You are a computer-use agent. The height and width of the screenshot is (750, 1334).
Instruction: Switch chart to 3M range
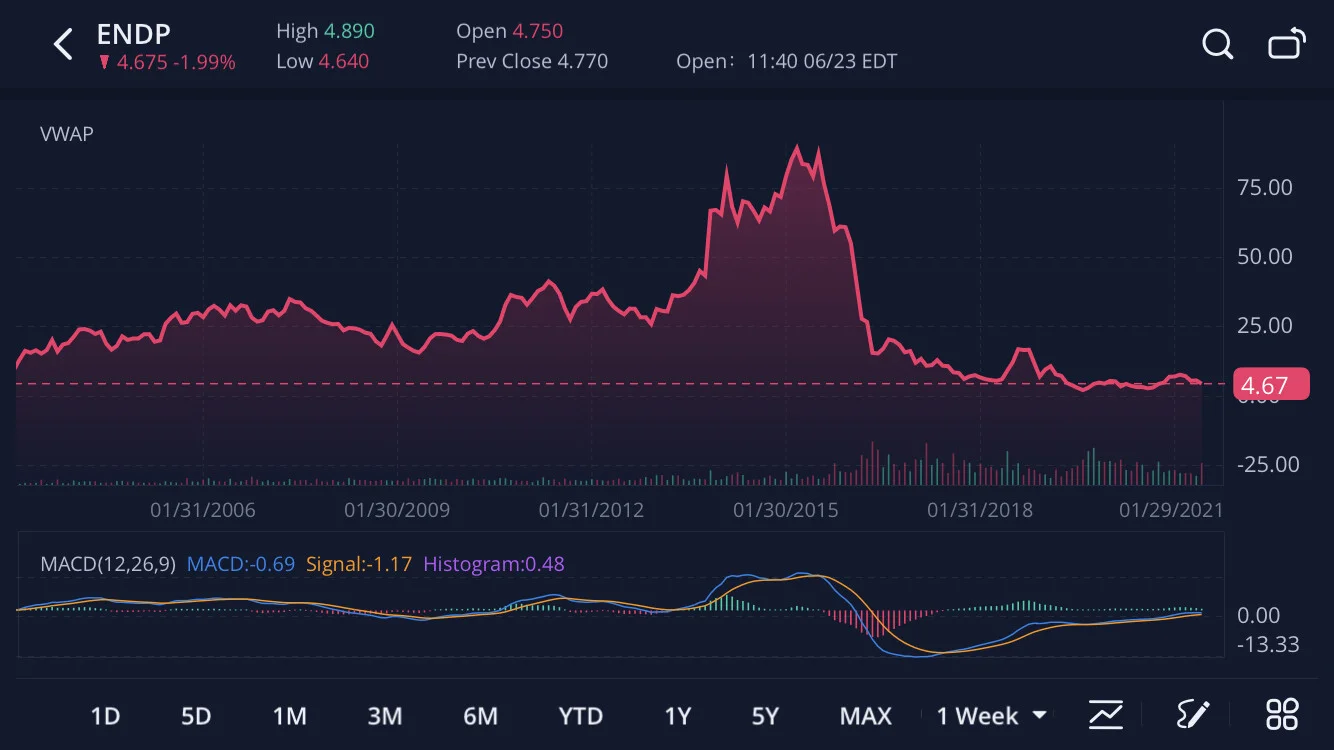(384, 716)
